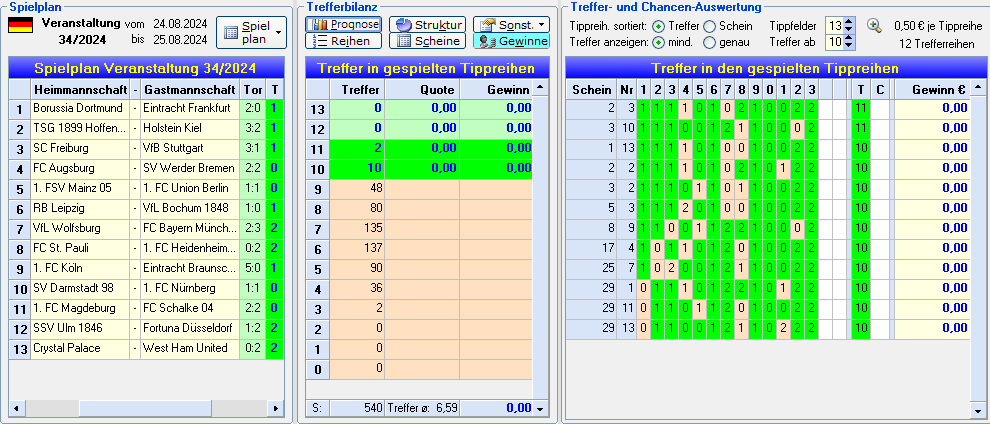Decrease the Tippfelder value
Screen dimensions: 990x424
tap(849, 30)
